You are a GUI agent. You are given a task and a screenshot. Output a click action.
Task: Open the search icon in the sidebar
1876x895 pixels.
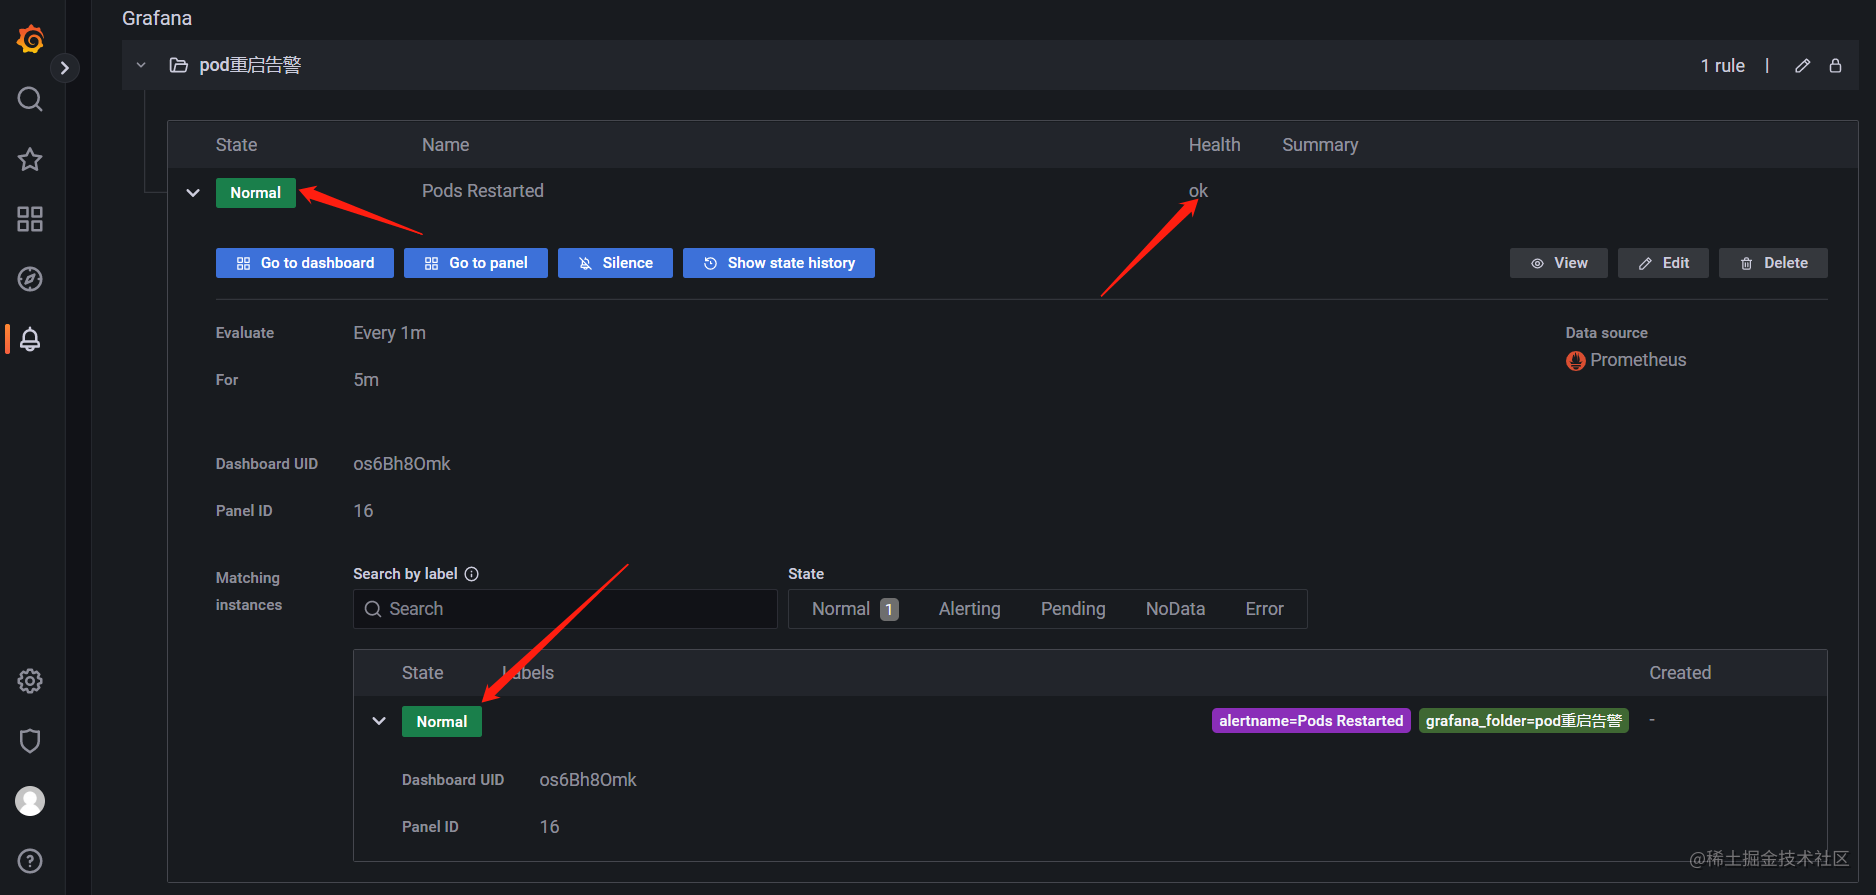tap(30, 99)
